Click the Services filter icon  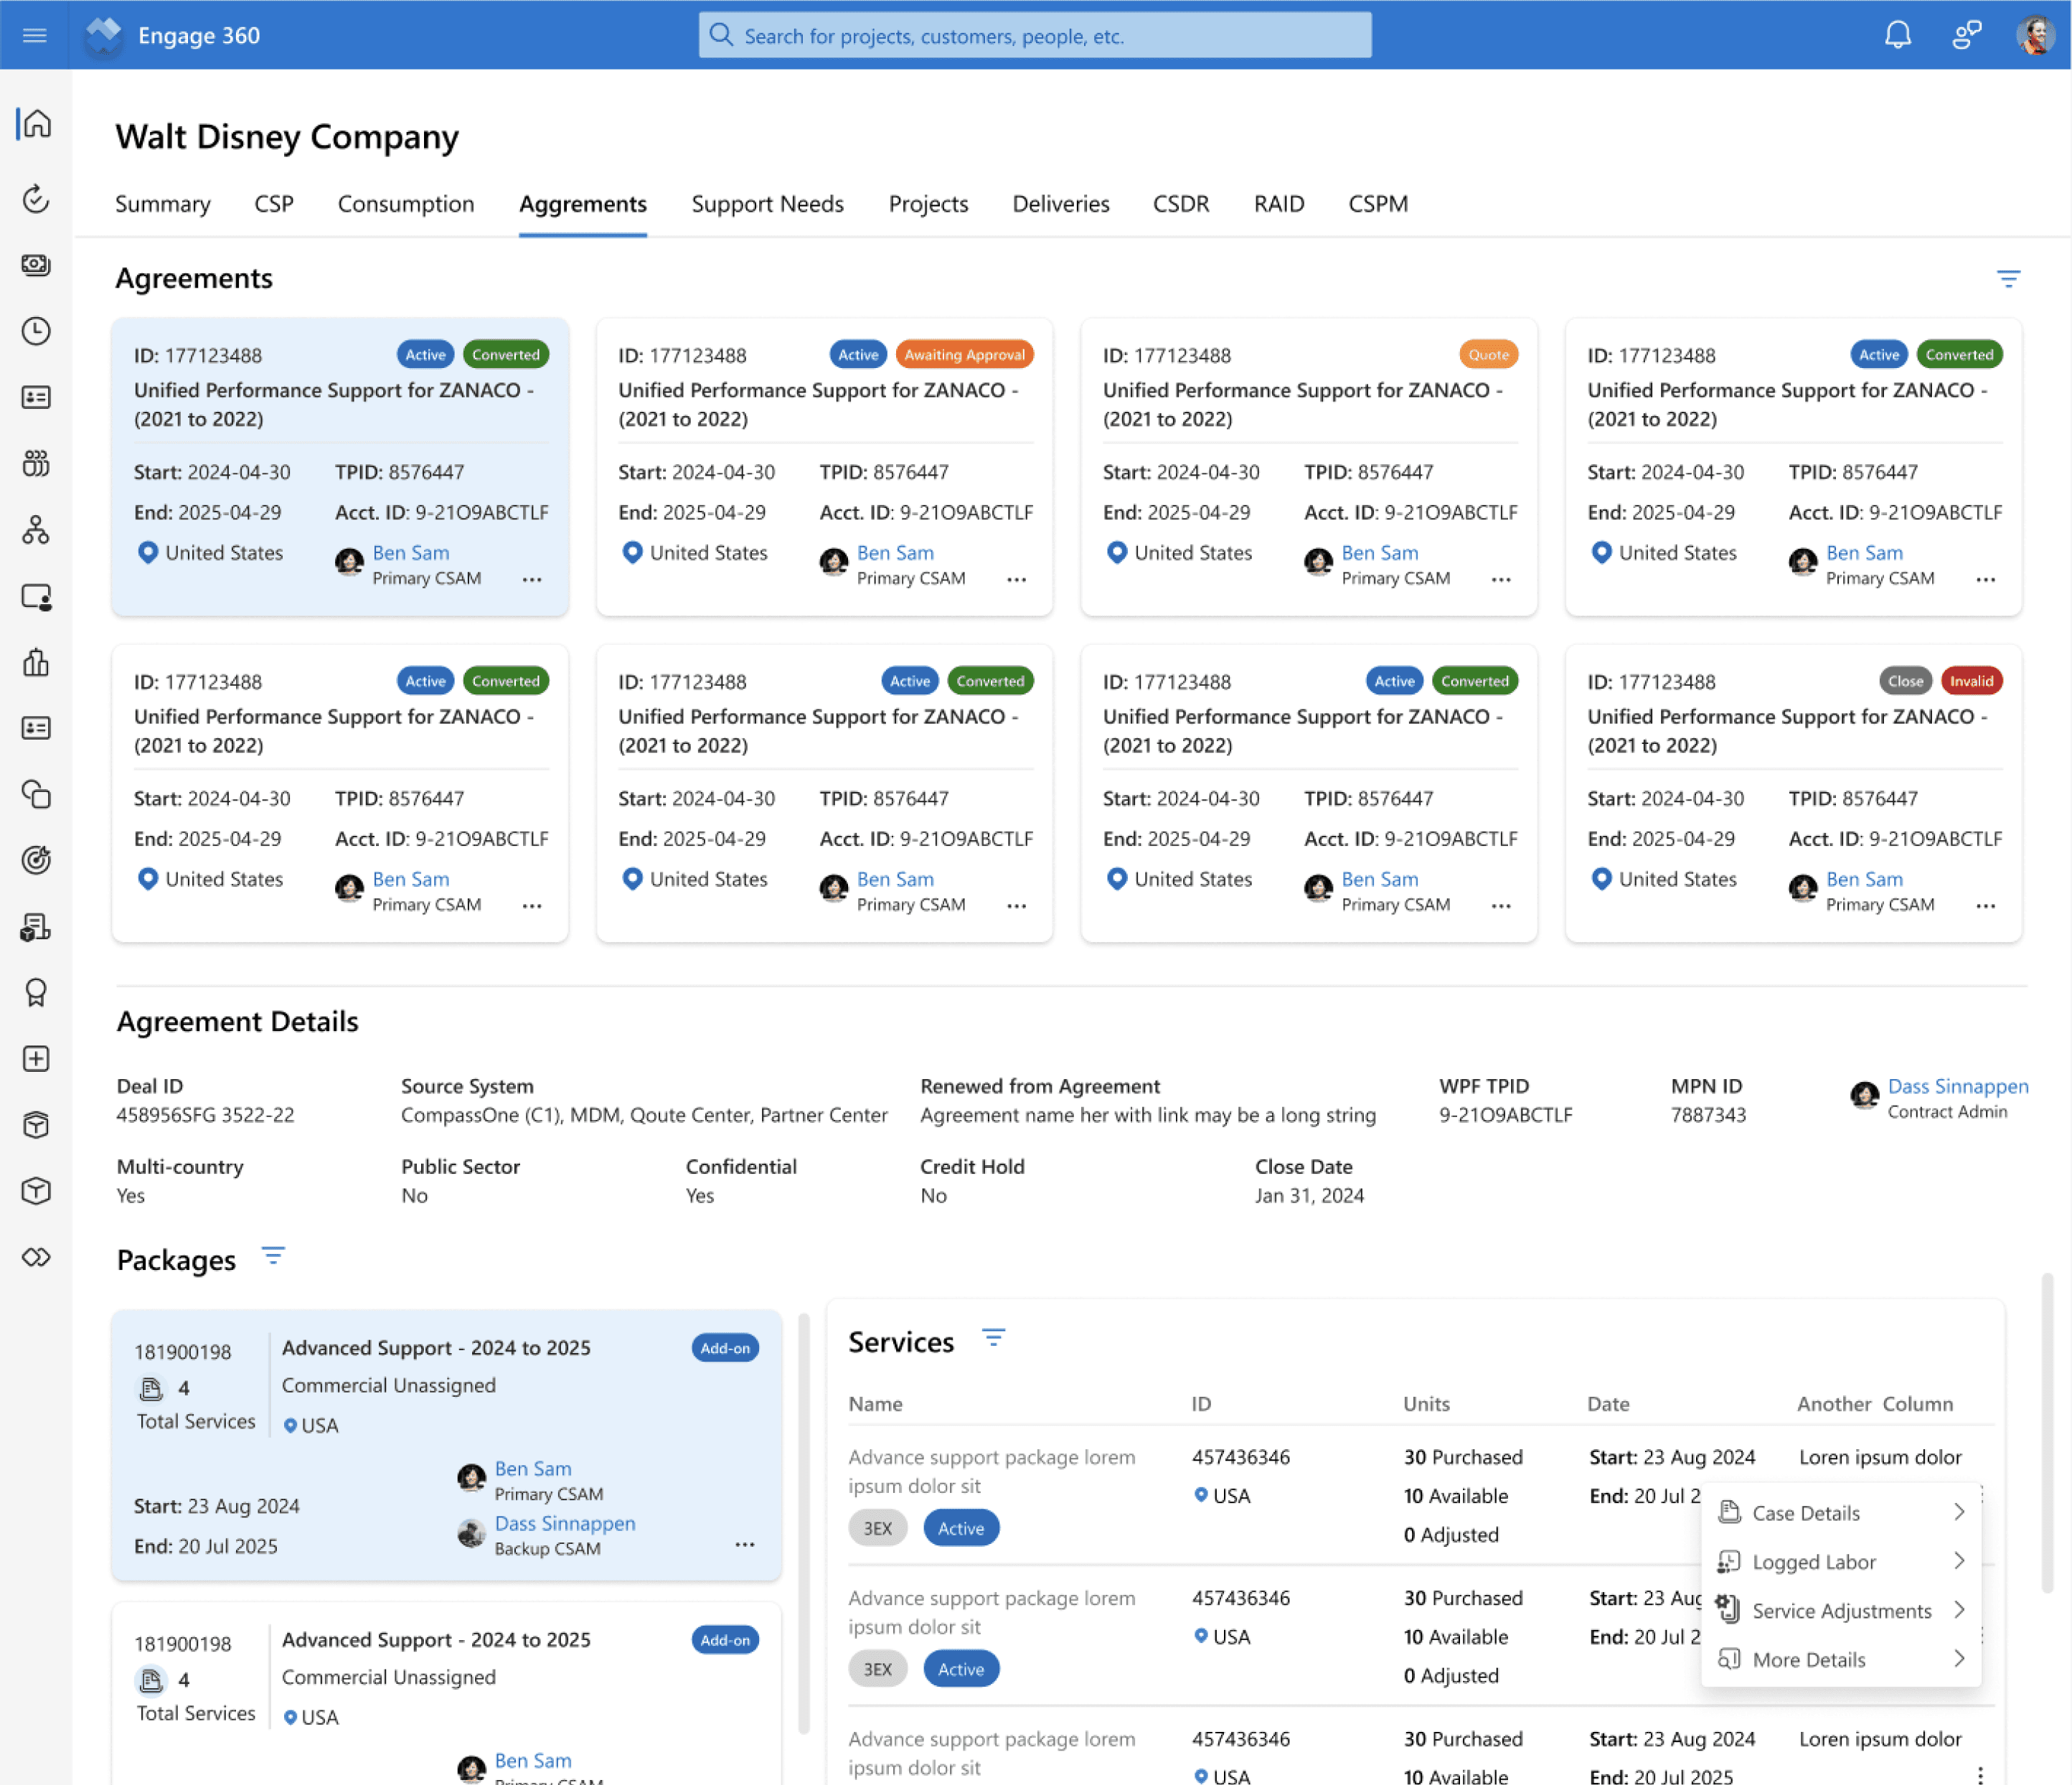click(x=993, y=1338)
